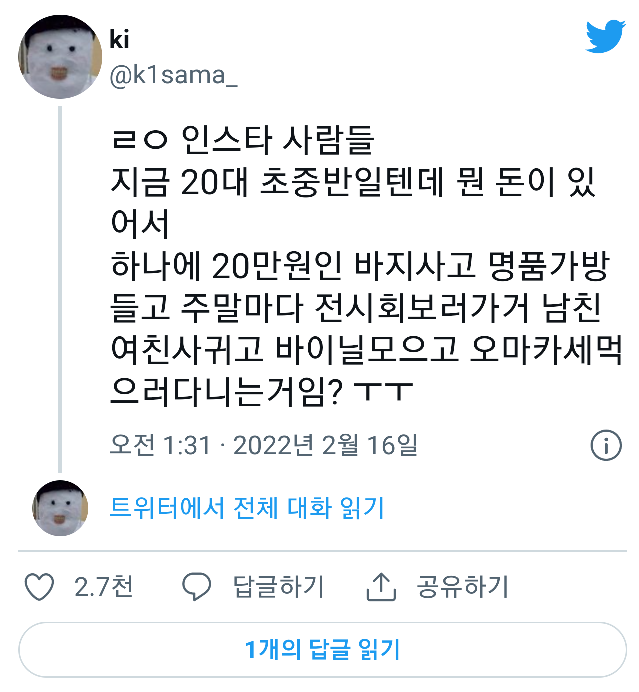
Task: Open '트위터에서 전체 대화 읽기' link
Action: pos(247,508)
